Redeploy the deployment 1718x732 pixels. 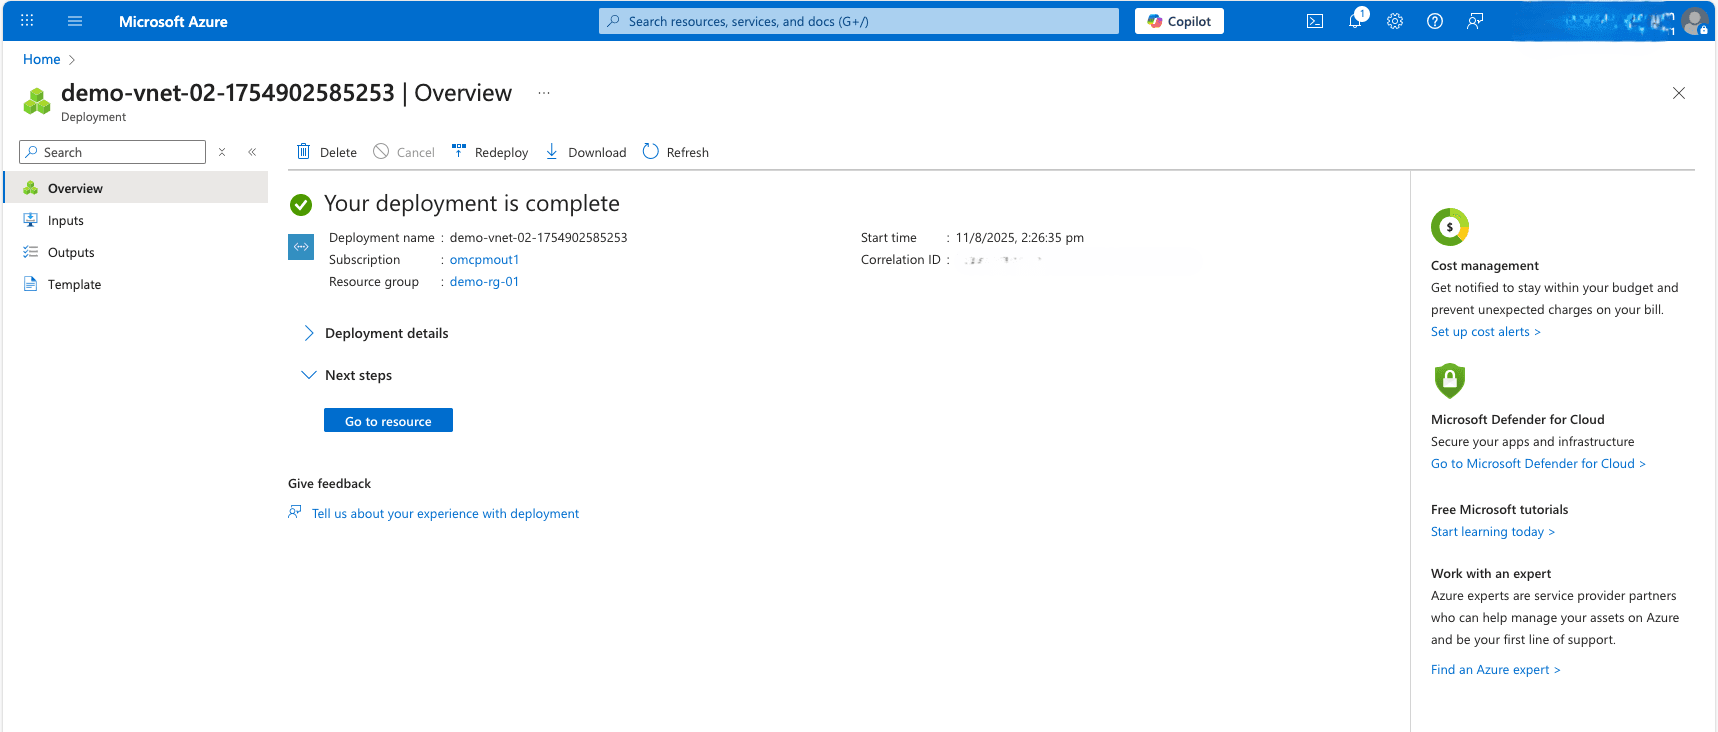pos(490,152)
